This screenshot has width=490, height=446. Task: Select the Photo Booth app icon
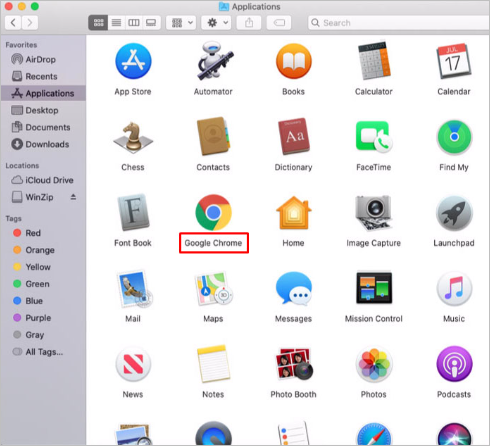[294, 364]
